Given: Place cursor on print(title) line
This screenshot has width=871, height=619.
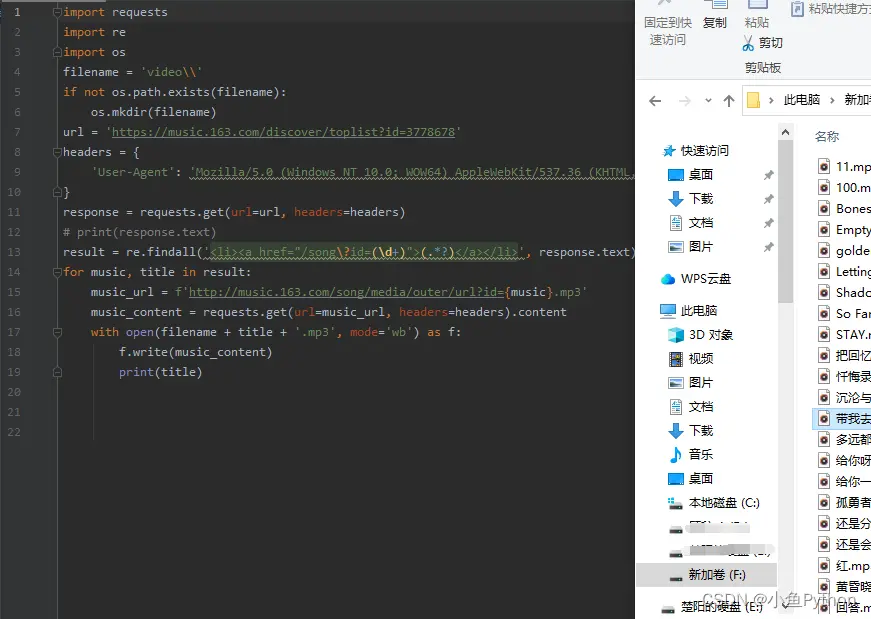Looking at the screenshot, I should [x=161, y=372].
